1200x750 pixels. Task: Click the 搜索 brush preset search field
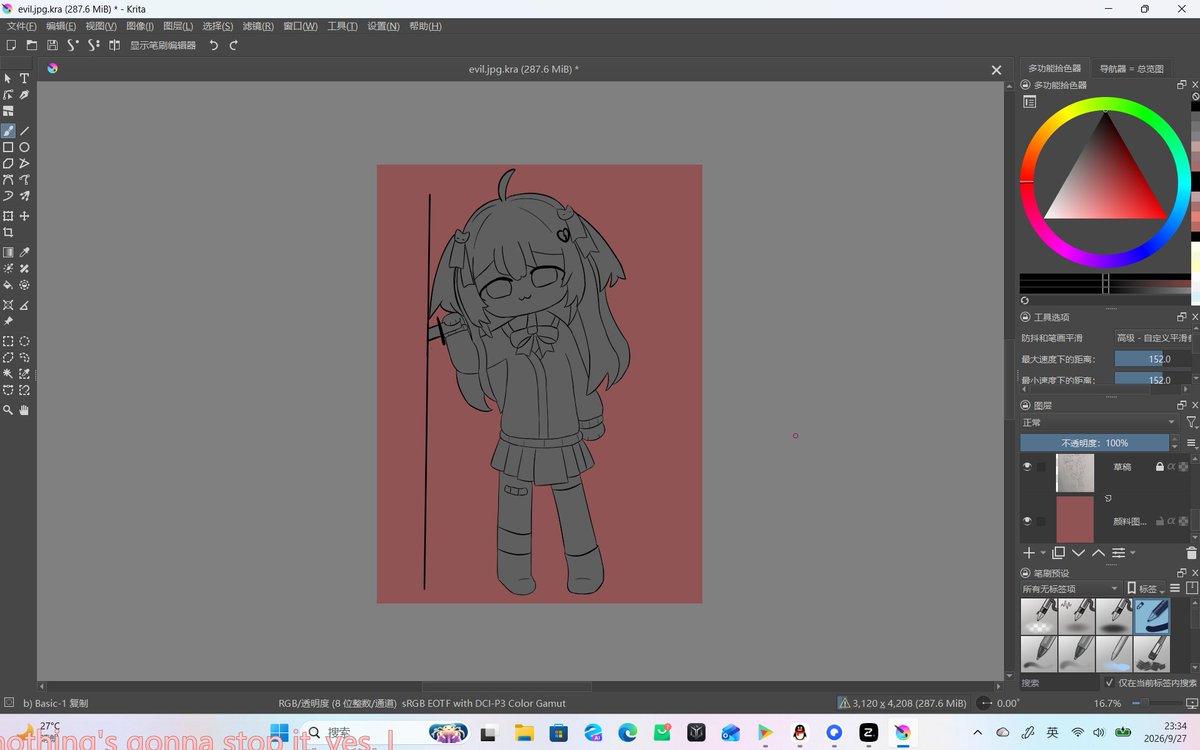[1059, 683]
